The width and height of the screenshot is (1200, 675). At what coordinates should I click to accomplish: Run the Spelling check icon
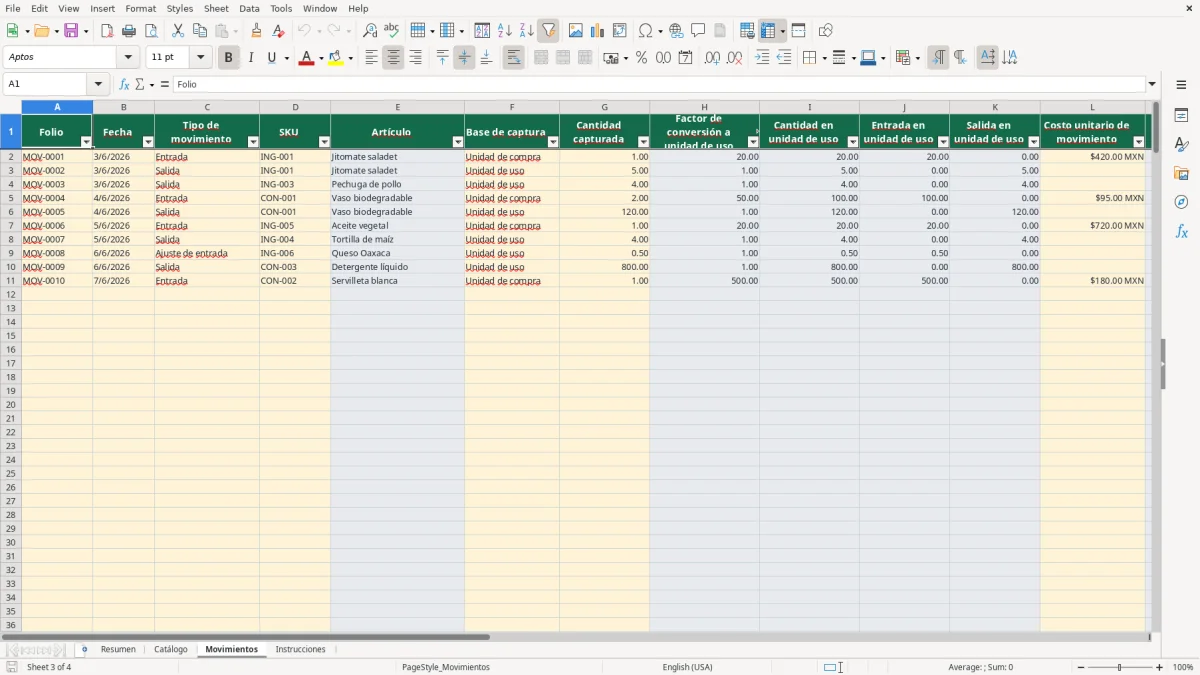(392, 31)
